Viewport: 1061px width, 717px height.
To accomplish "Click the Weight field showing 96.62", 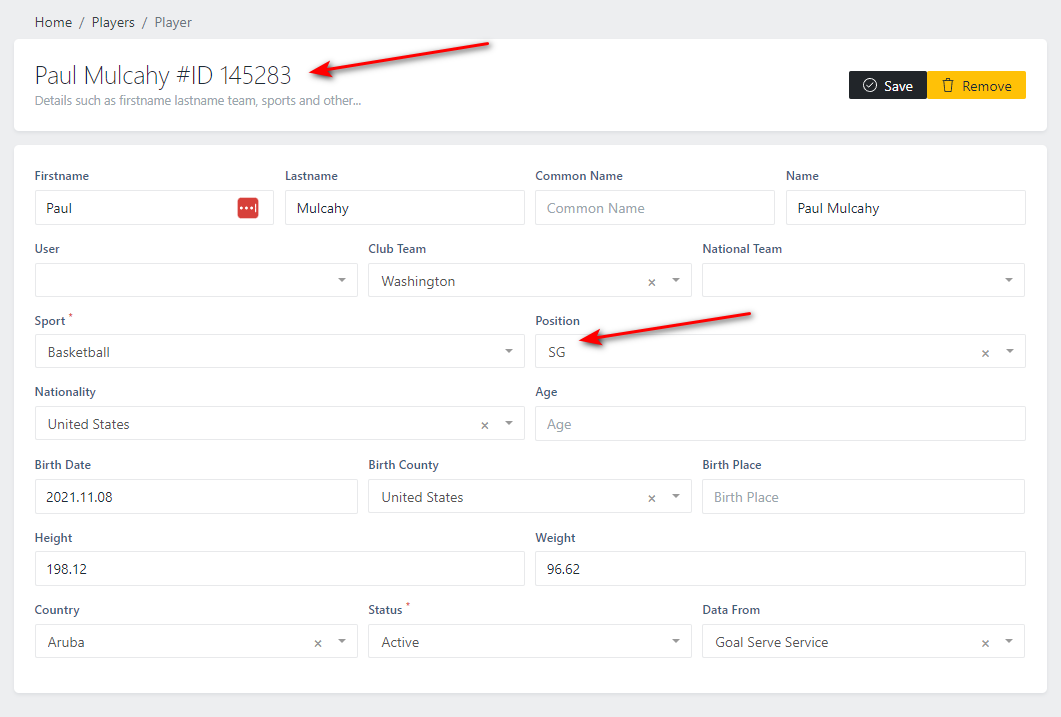I will [780, 569].
